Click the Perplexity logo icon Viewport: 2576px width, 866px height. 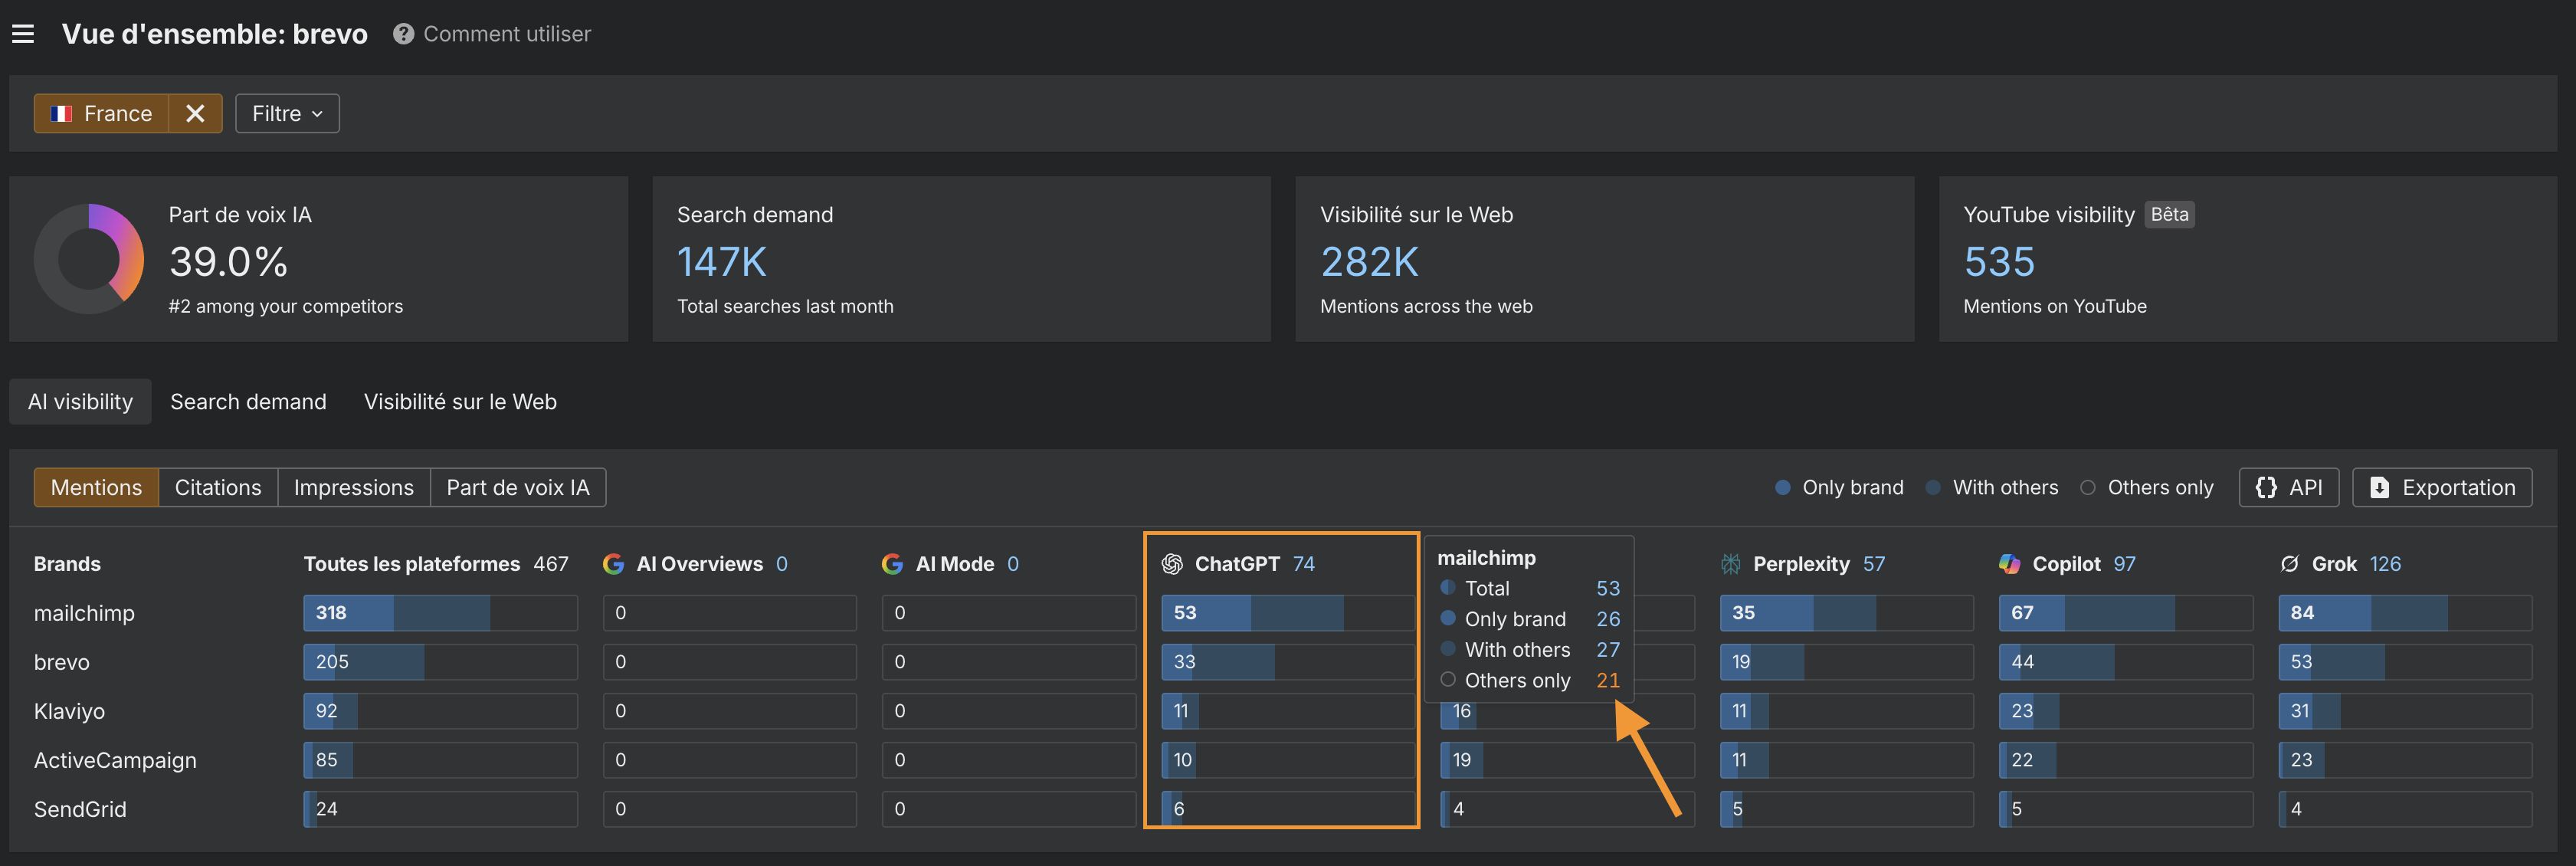coord(1730,564)
